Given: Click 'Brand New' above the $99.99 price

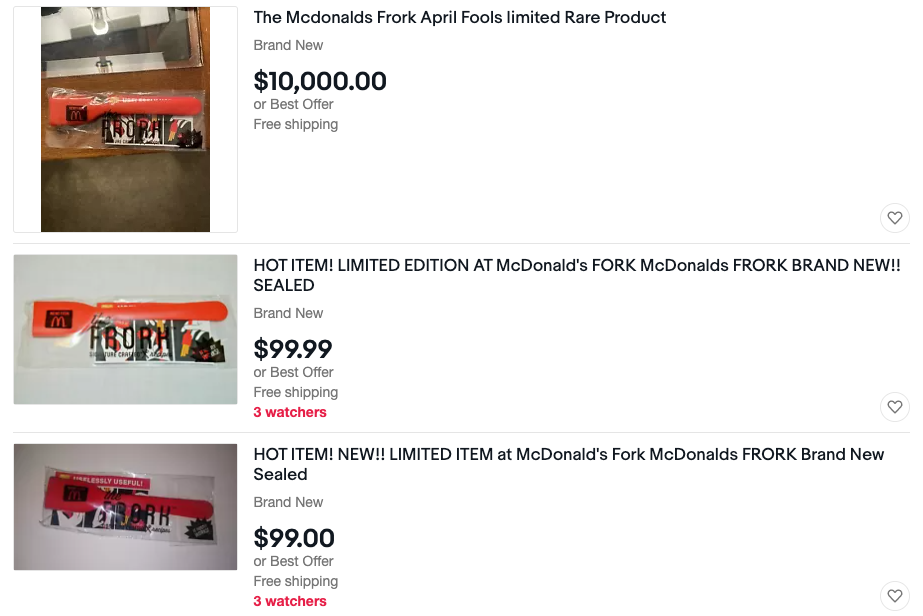Looking at the screenshot, I should pos(288,313).
